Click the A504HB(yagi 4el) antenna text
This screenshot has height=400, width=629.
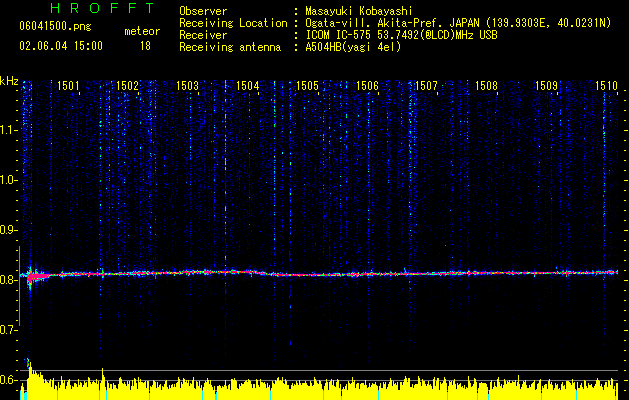point(353,47)
